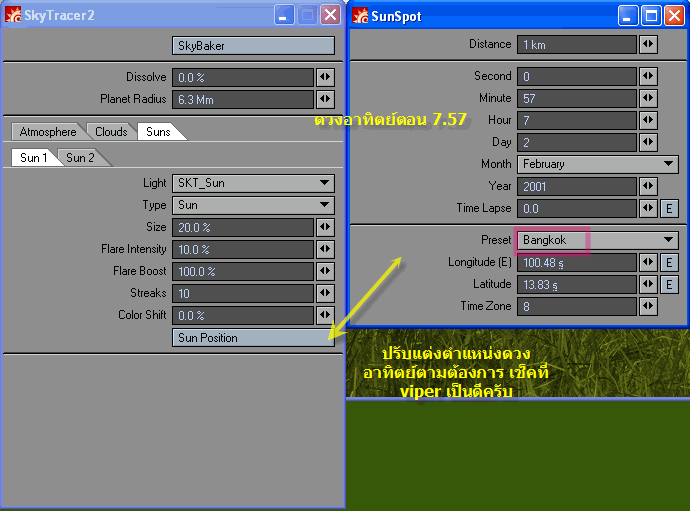Click the Time Lapse slider arrows
The width and height of the screenshot is (690, 511).
tap(648, 208)
